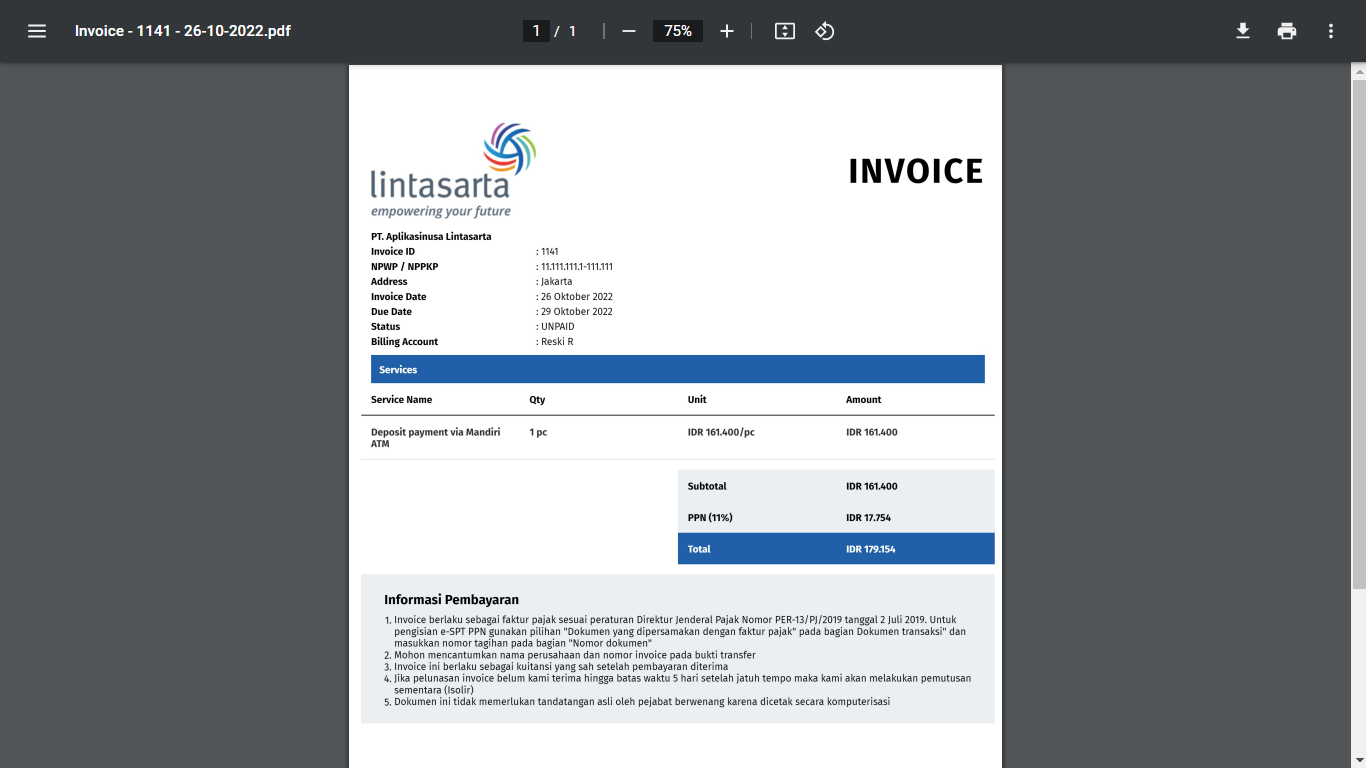
Task: Click the zoom in plus button
Action: (727, 31)
